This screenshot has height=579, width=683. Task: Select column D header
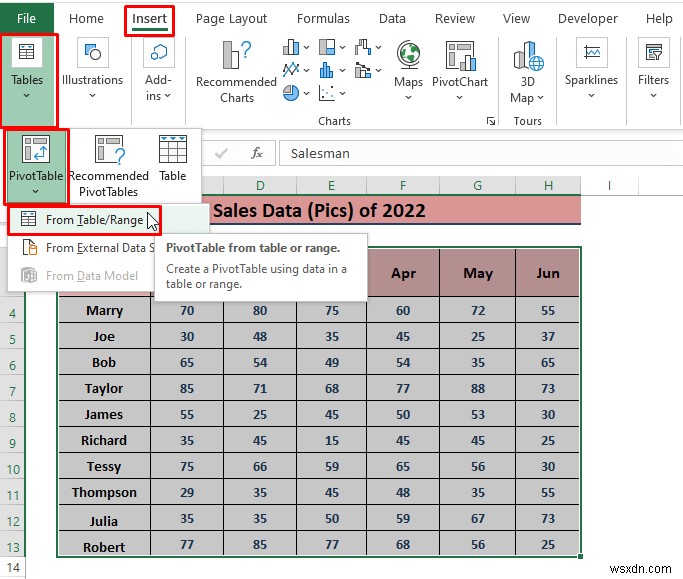(260, 186)
